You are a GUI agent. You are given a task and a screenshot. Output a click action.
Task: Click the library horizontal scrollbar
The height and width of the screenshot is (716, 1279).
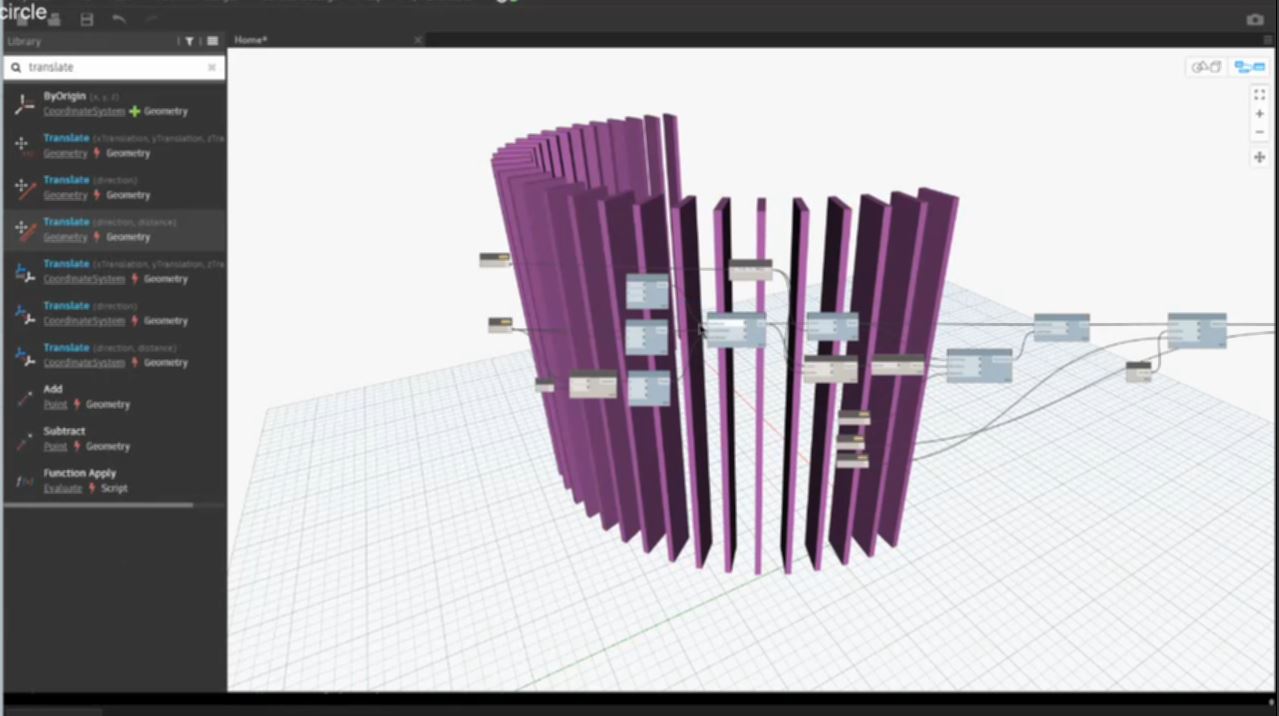[x=98, y=505]
